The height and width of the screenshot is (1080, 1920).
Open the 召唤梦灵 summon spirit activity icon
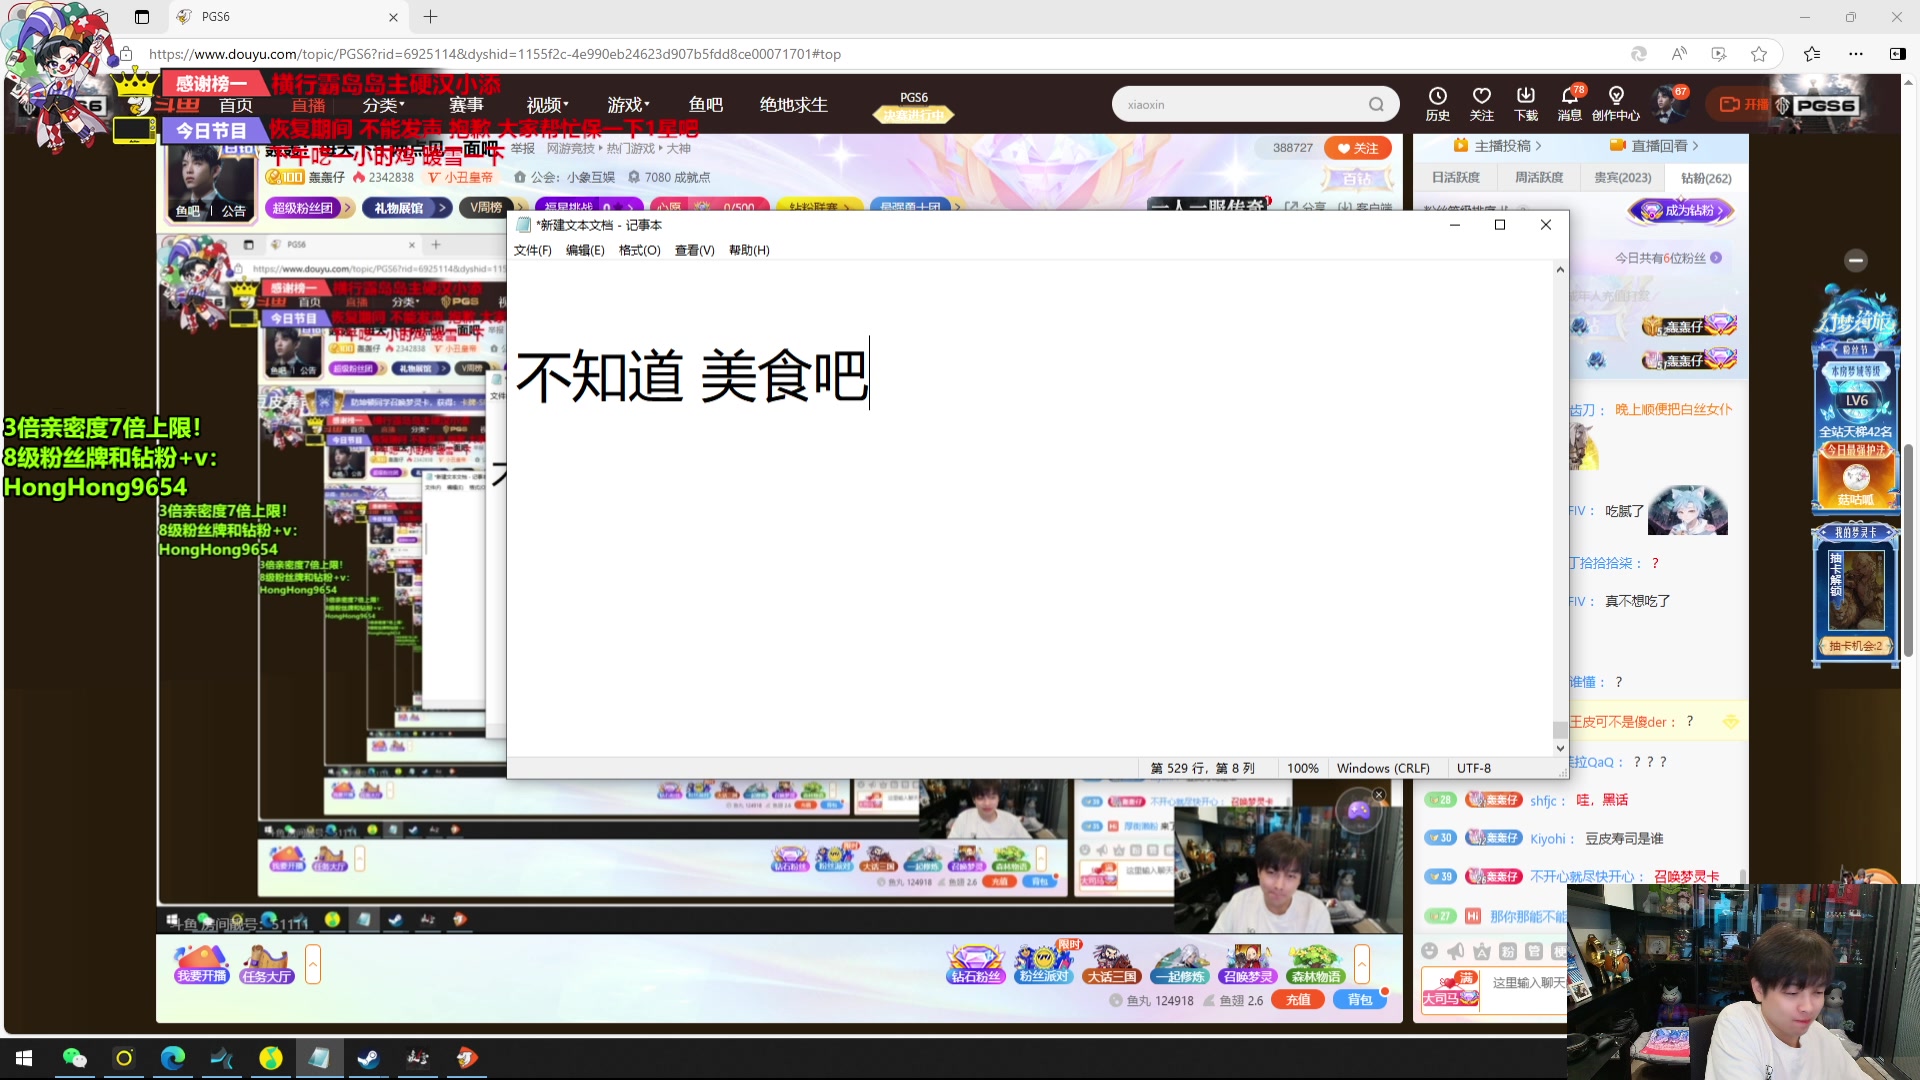tap(1247, 965)
